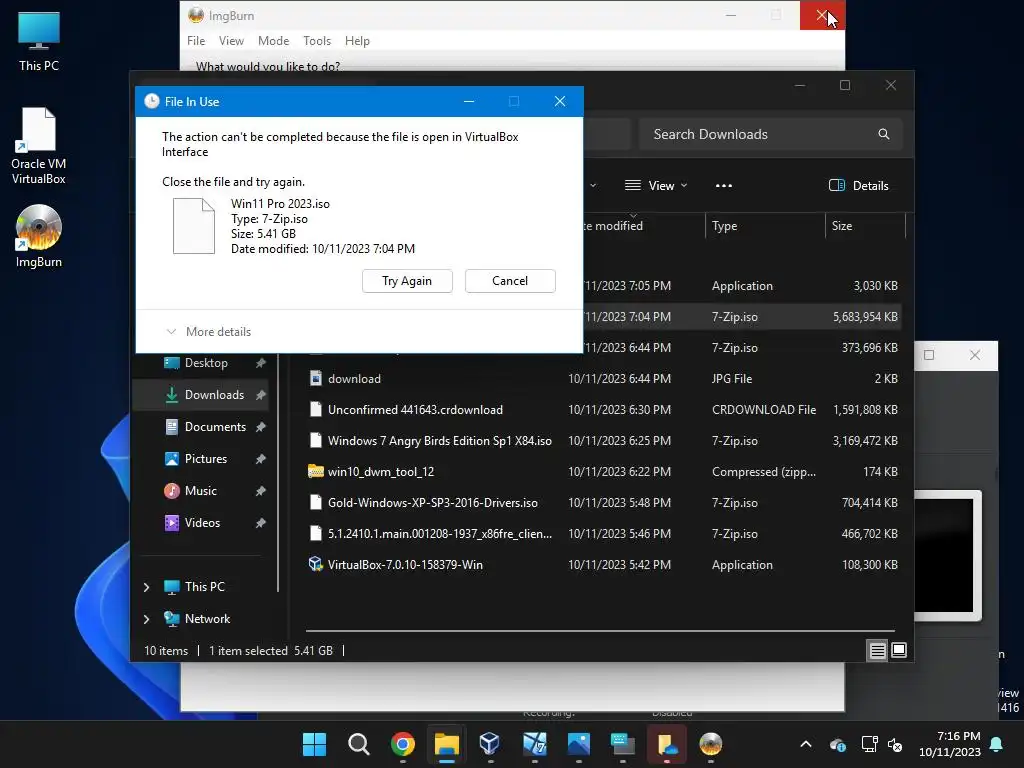Click the network tray icon
This screenshot has width=1024, height=768.
pyautogui.click(x=869, y=744)
